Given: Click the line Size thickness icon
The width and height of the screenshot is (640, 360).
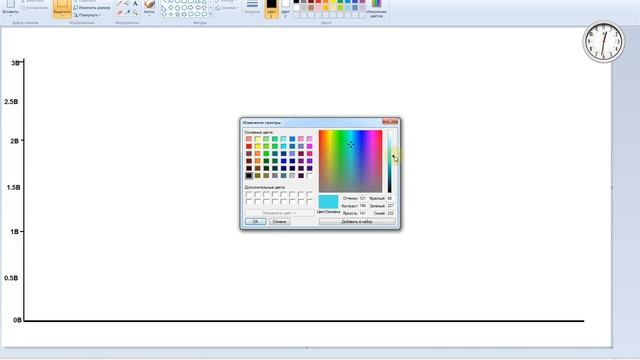Looking at the screenshot, I should (252, 4).
